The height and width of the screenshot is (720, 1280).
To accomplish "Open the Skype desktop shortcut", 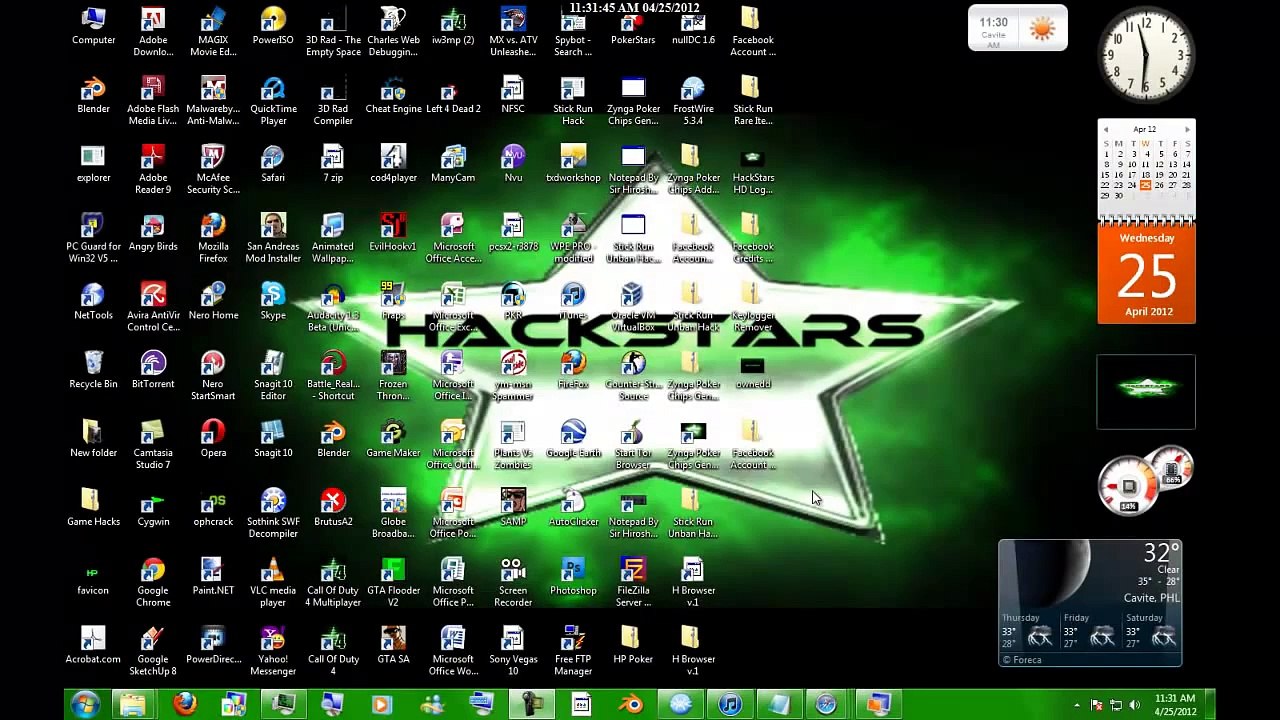I will point(273,302).
